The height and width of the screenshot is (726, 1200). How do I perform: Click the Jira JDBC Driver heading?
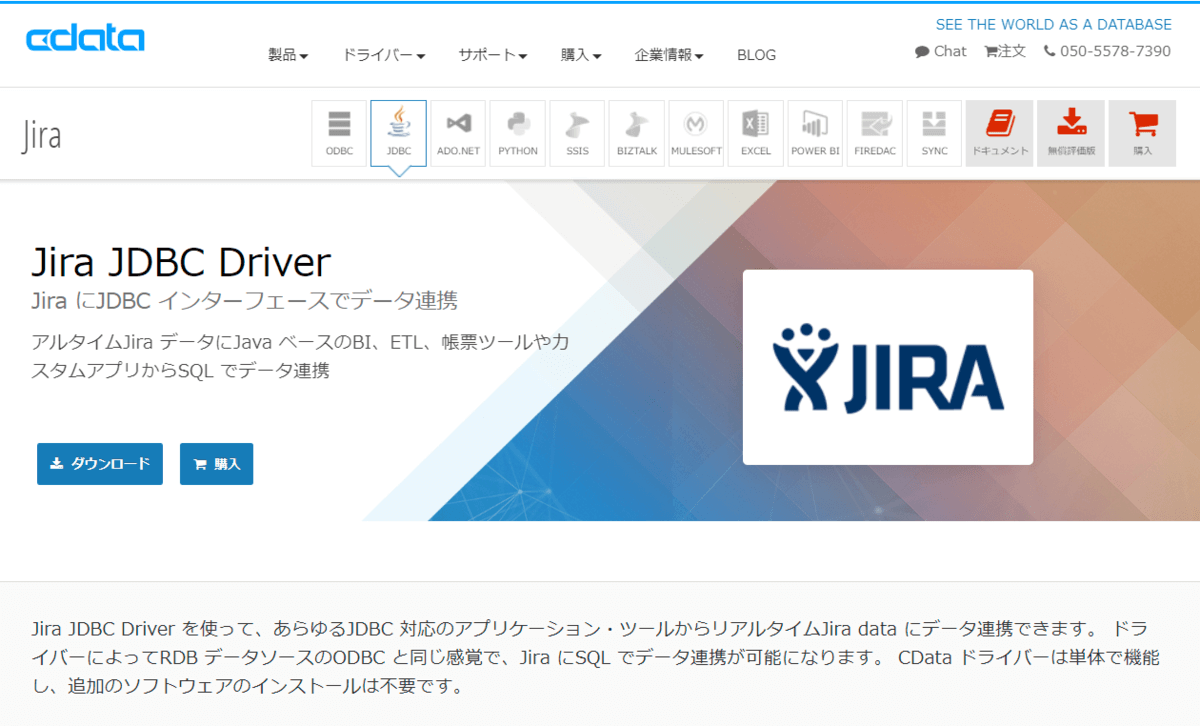click(181, 262)
